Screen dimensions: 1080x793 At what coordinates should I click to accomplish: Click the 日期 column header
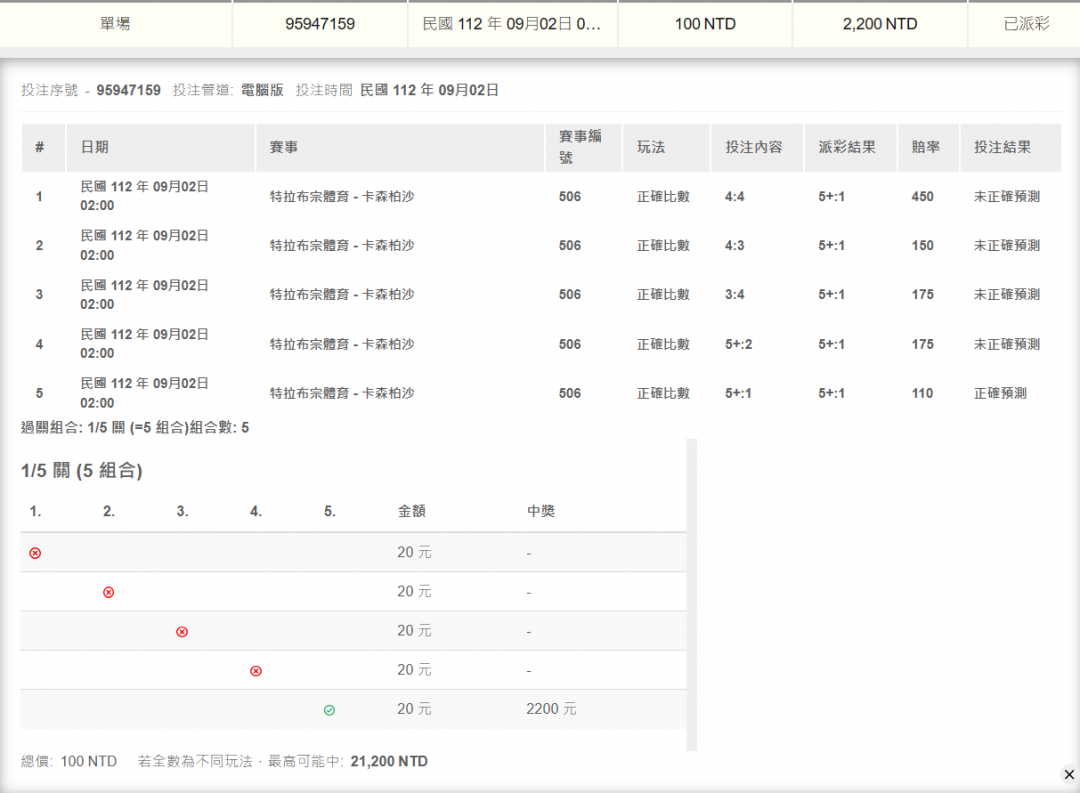pyautogui.click(x=160, y=147)
